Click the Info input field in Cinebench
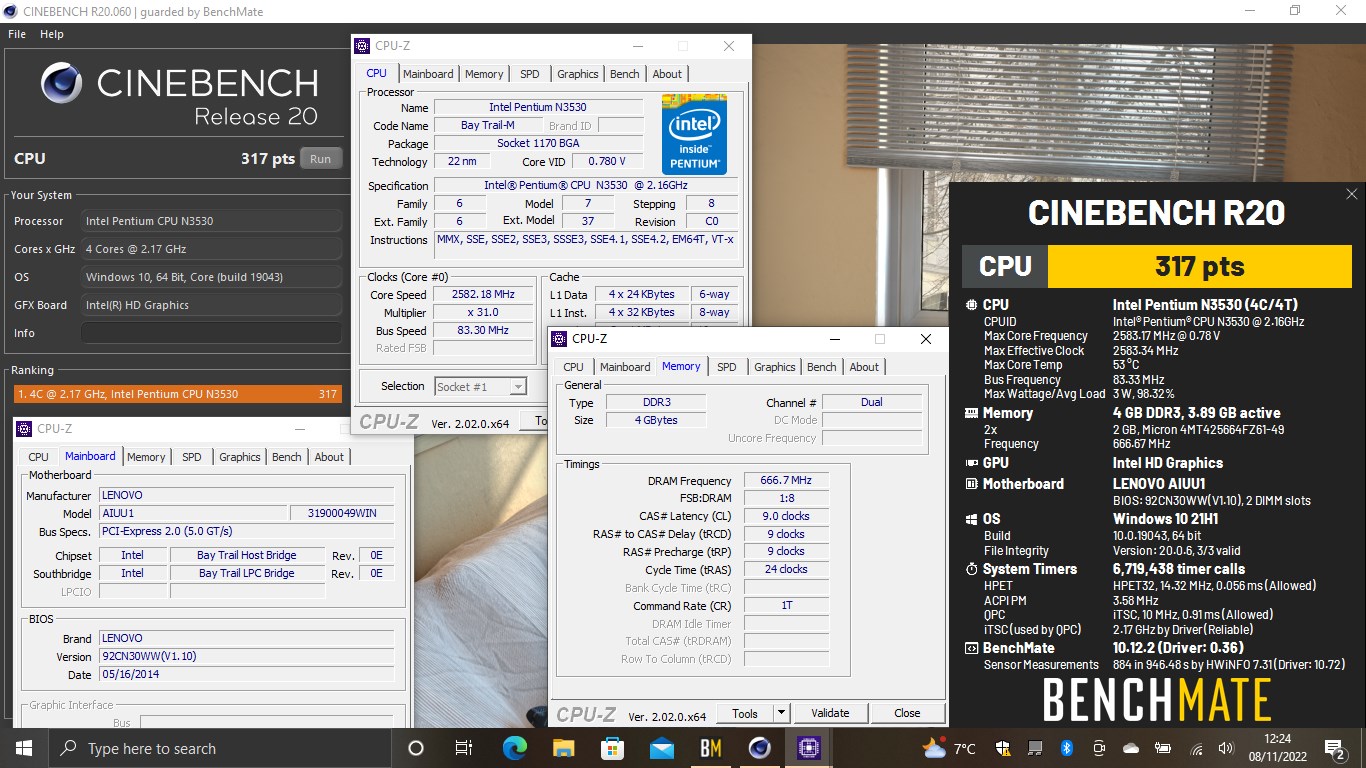Screen dimensions: 1366x768 point(211,333)
